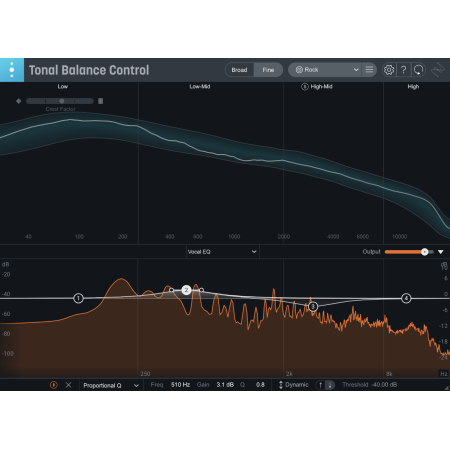The height and width of the screenshot is (450, 450).
Task: Solo the High-Mid band icon
Action: pos(305,87)
